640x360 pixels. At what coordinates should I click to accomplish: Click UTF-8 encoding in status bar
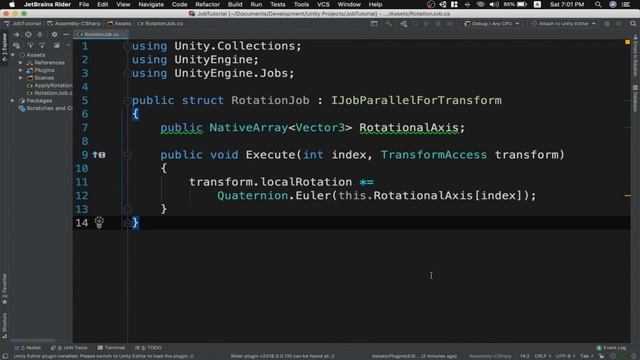tap(565, 356)
